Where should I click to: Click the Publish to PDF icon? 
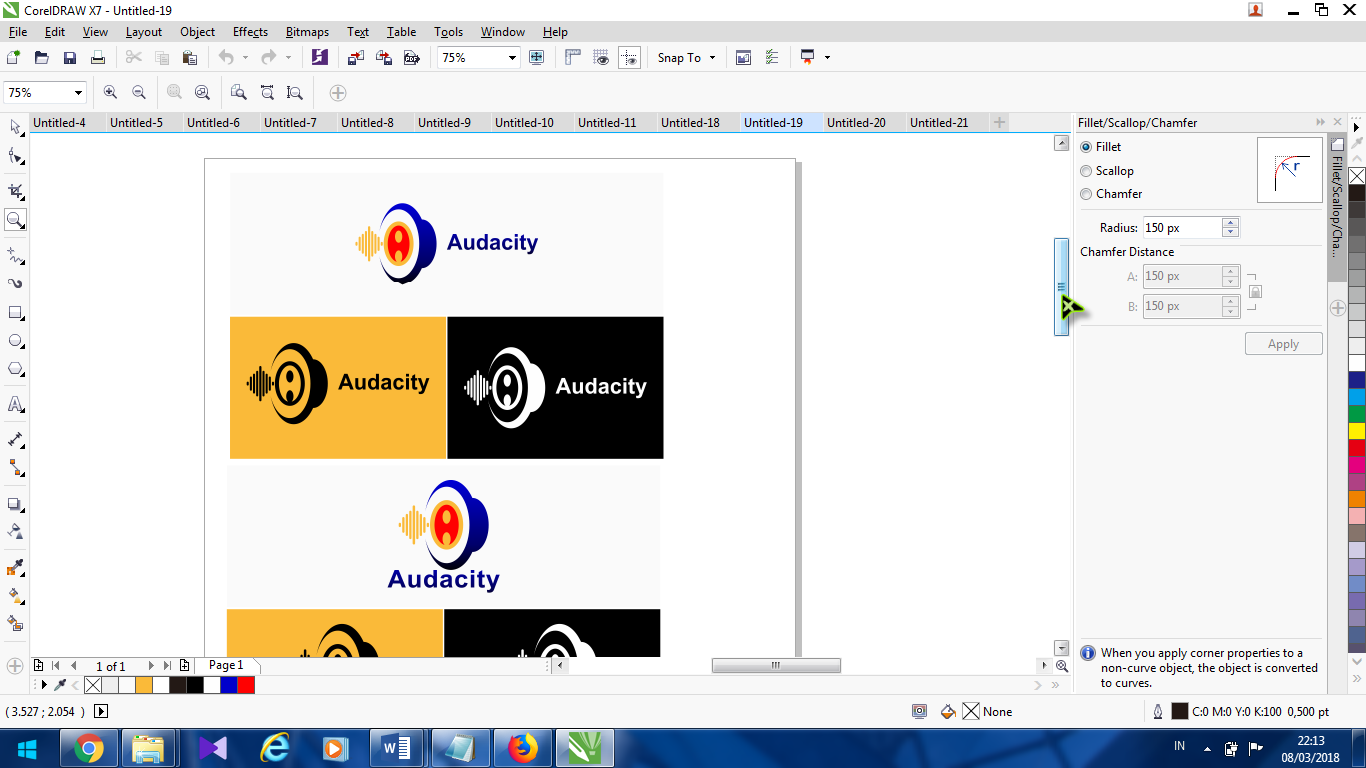click(x=411, y=57)
